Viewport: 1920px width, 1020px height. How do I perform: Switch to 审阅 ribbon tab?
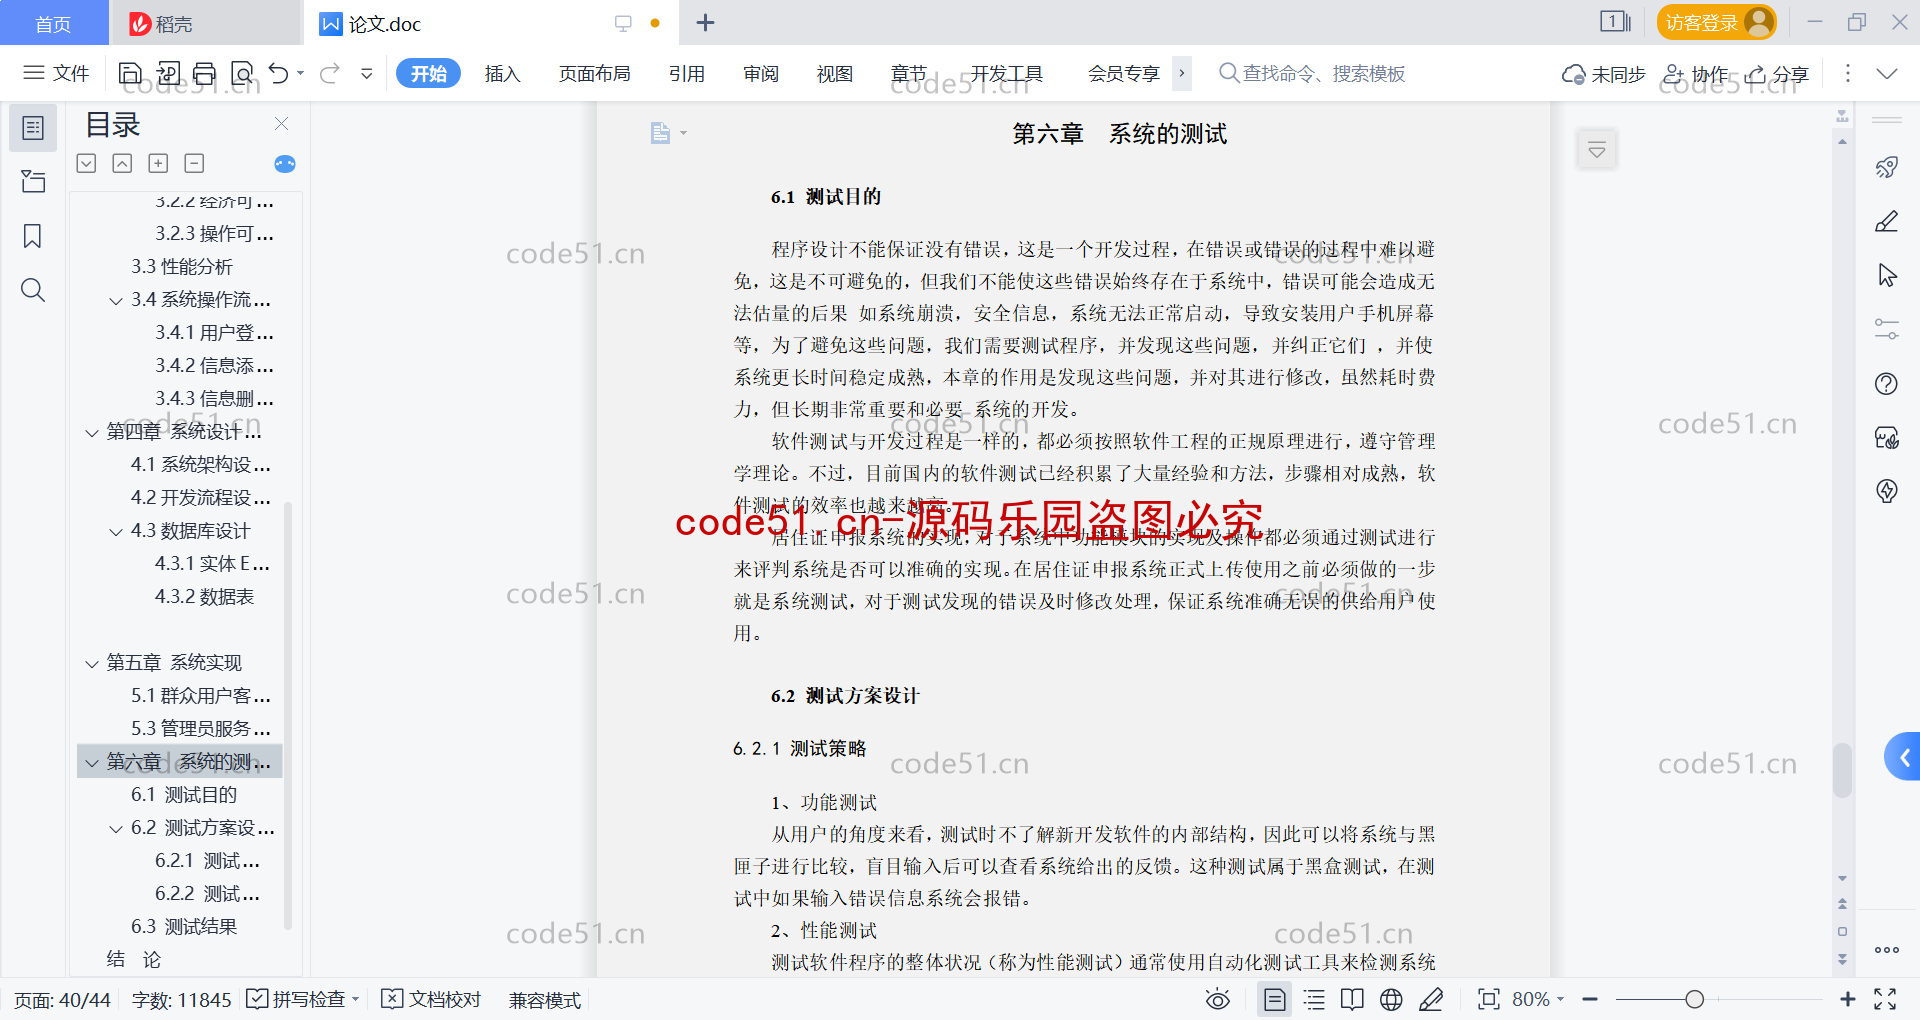pos(761,73)
